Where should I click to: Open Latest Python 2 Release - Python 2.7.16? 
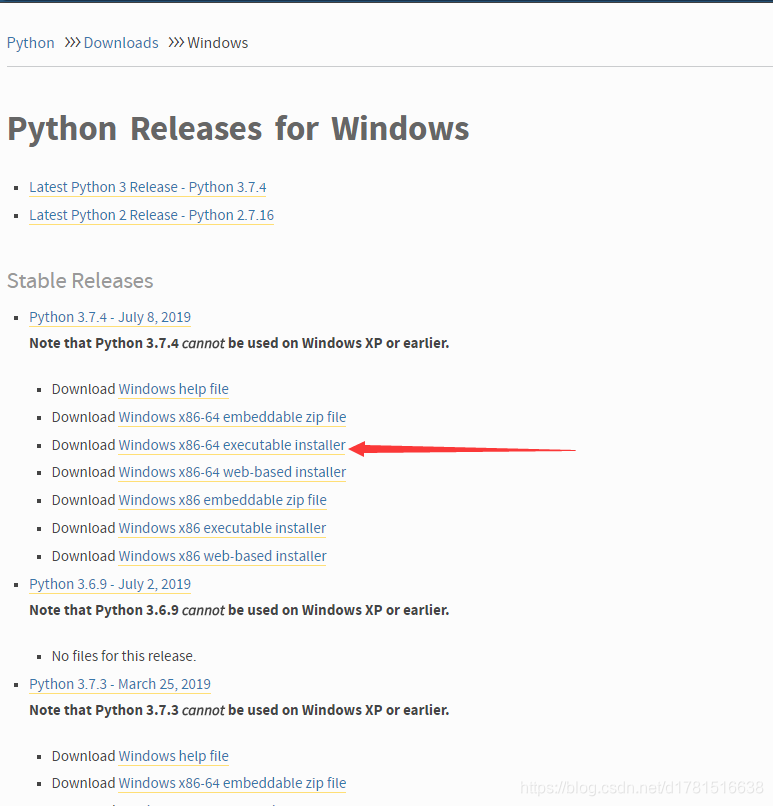coord(152,215)
